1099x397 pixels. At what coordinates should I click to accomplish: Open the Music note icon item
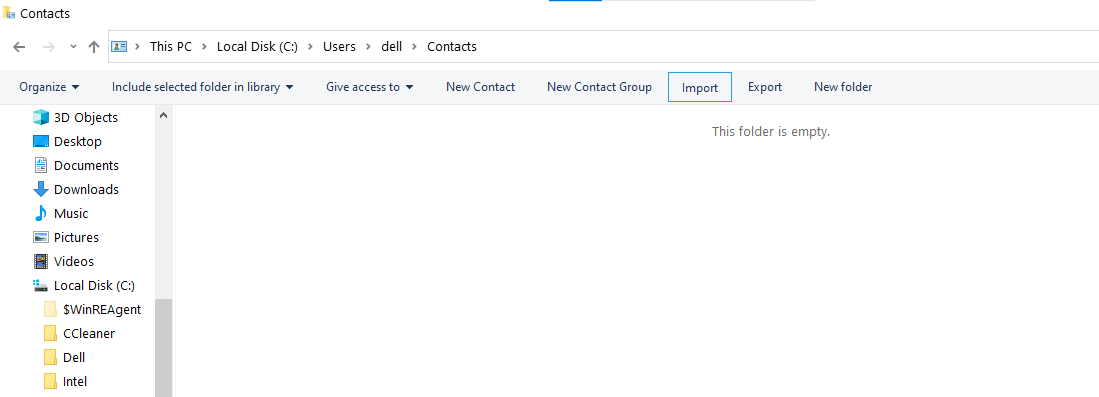click(41, 213)
